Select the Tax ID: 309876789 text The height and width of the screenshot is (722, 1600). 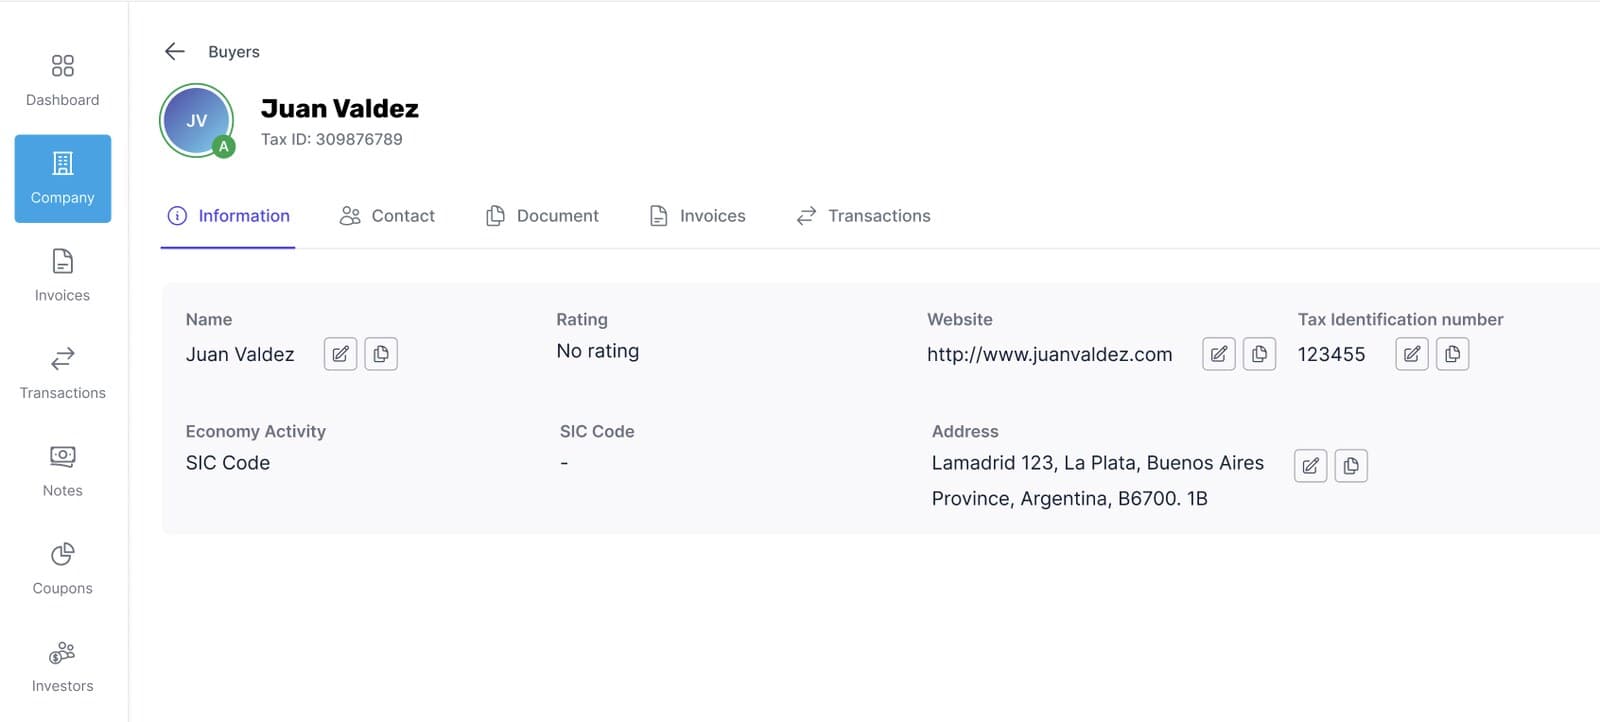[332, 139]
